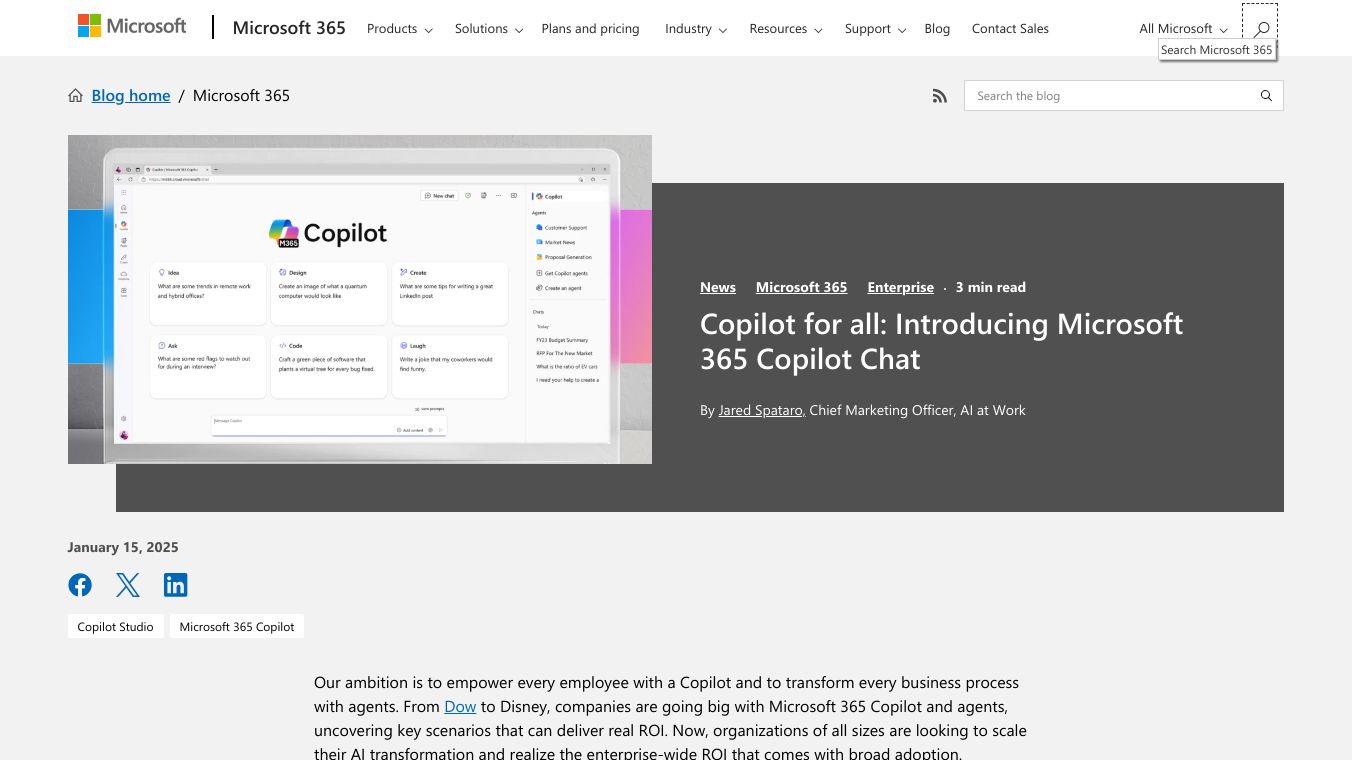The image size is (1352, 760).
Task: Expand the Resources menu
Action: (786, 28)
